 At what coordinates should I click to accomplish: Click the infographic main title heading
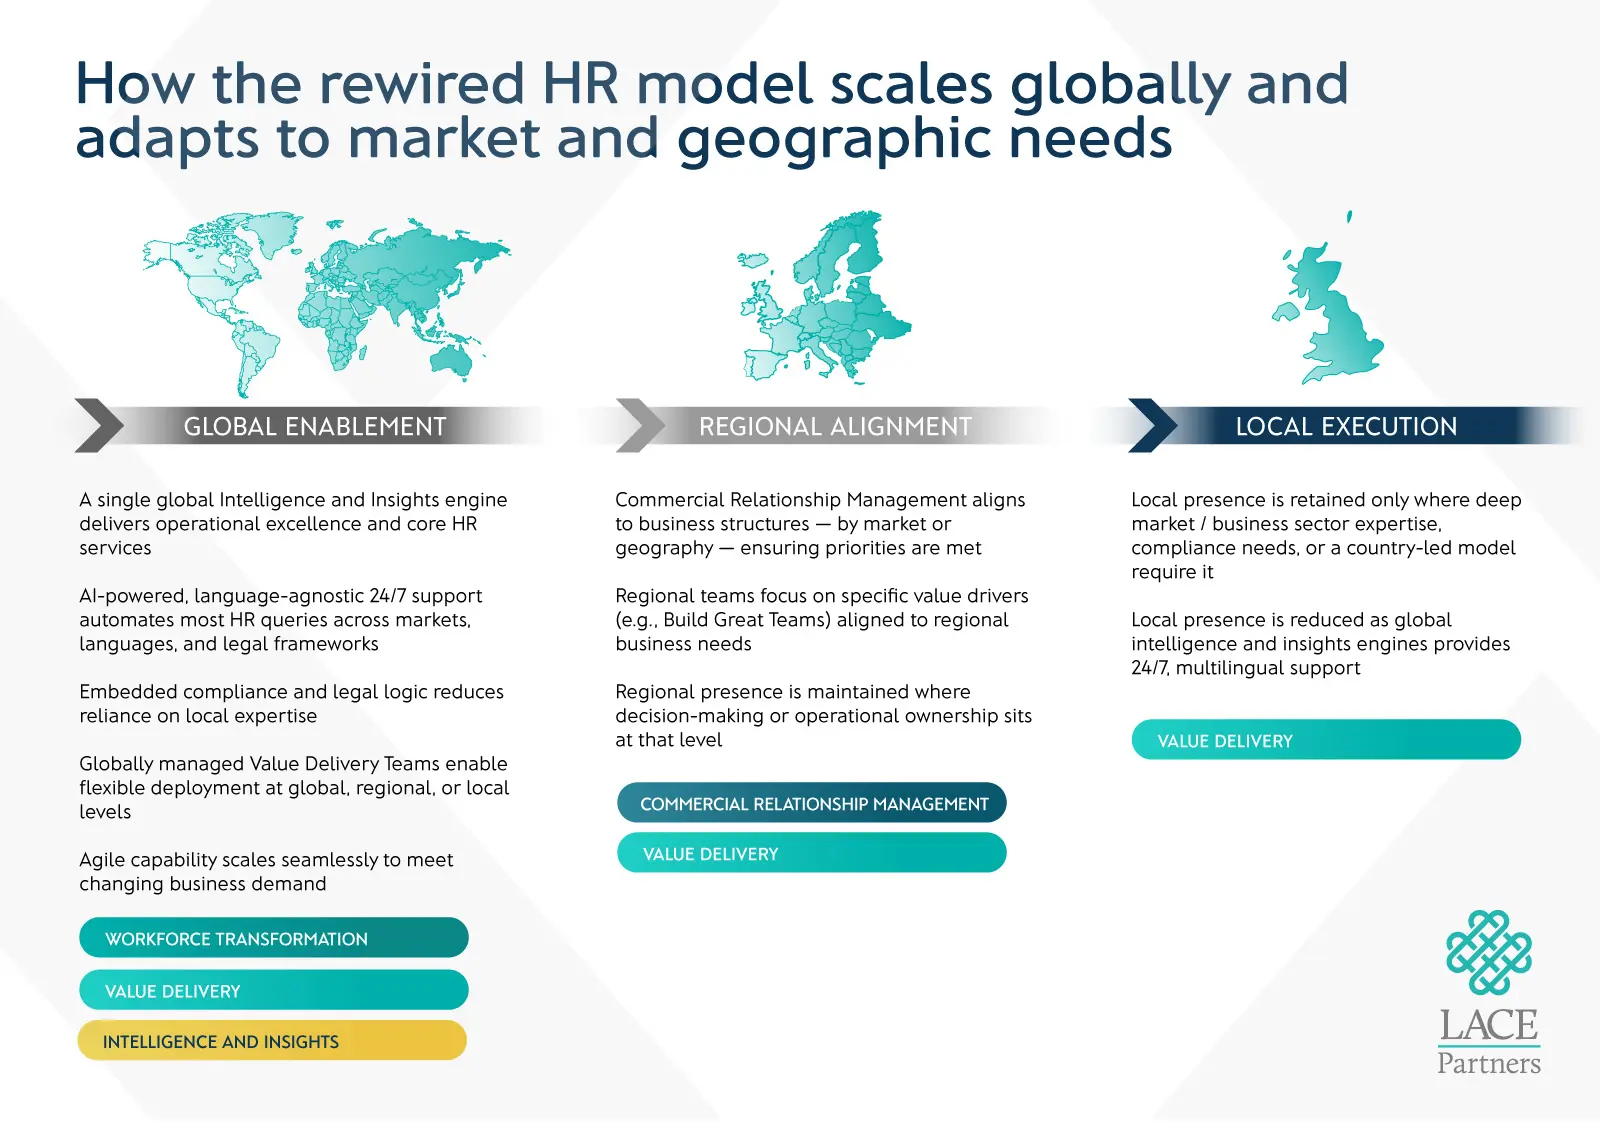click(711, 110)
